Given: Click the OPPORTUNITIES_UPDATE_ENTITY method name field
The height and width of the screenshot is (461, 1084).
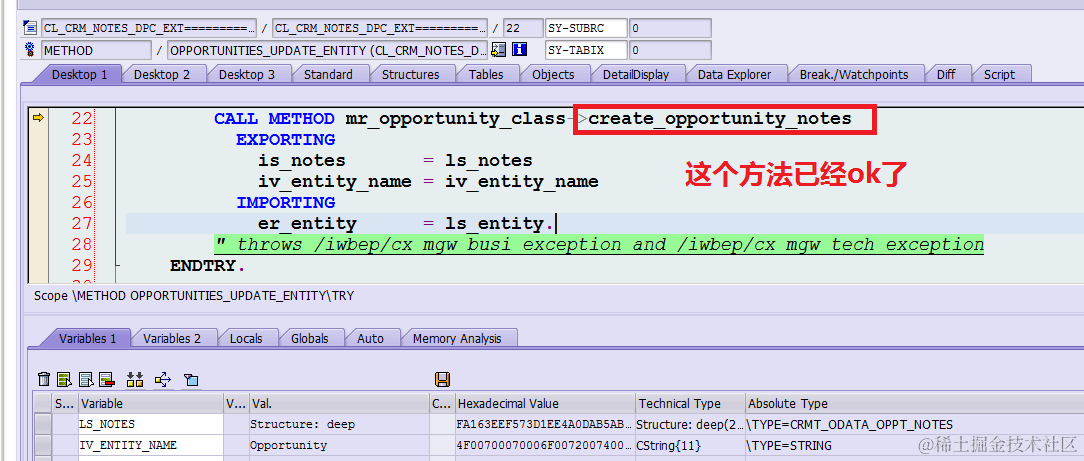Looking at the screenshot, I should [x=328, y=50].
